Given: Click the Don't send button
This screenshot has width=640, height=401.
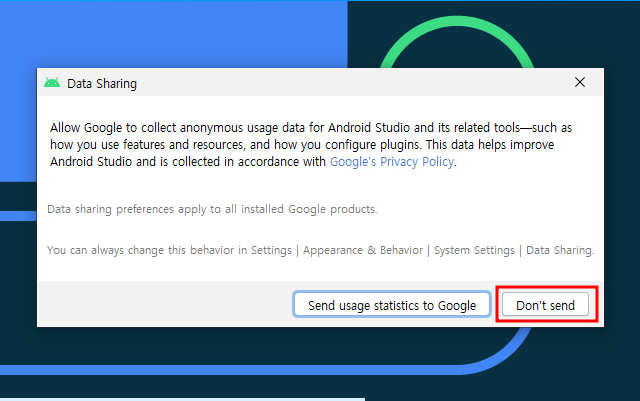Looking at the screenshot, I should 545,305.
